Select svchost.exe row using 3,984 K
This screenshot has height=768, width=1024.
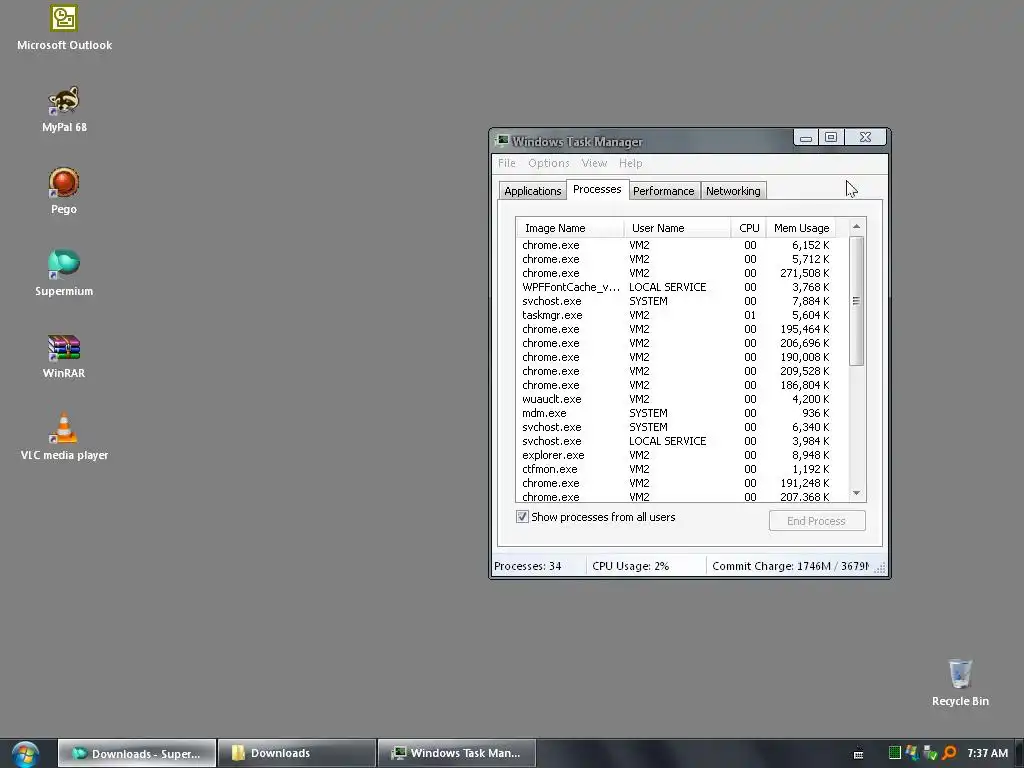676,441
